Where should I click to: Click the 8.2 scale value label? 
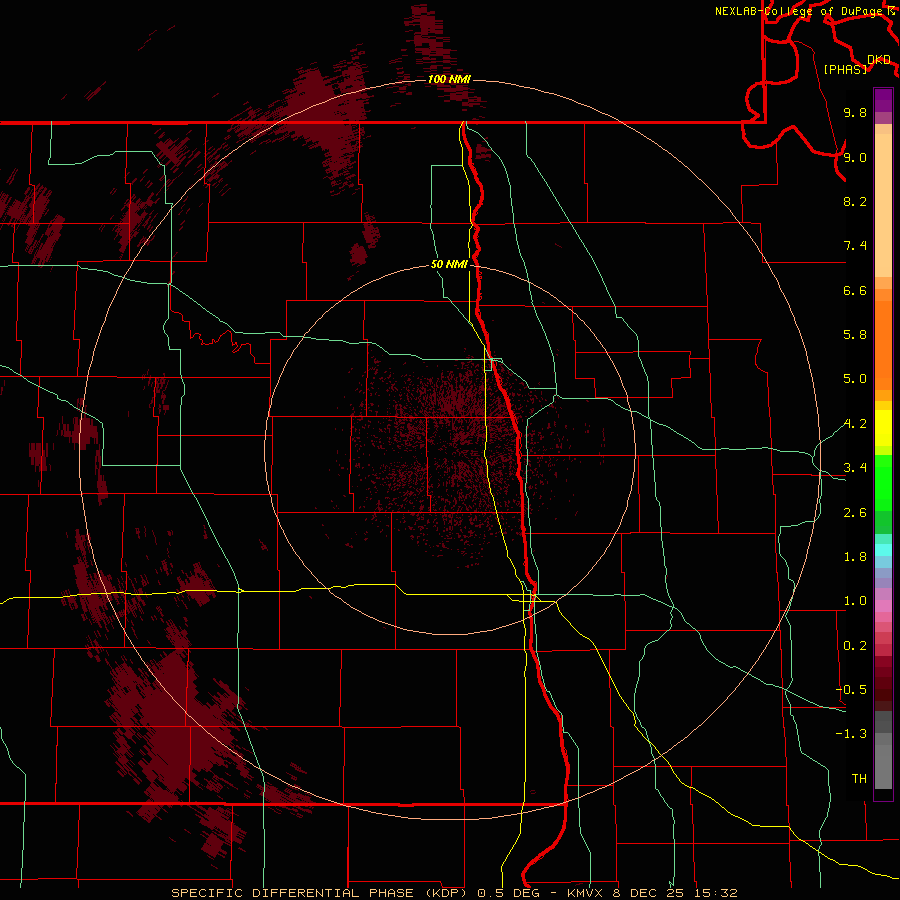[855, 201]
